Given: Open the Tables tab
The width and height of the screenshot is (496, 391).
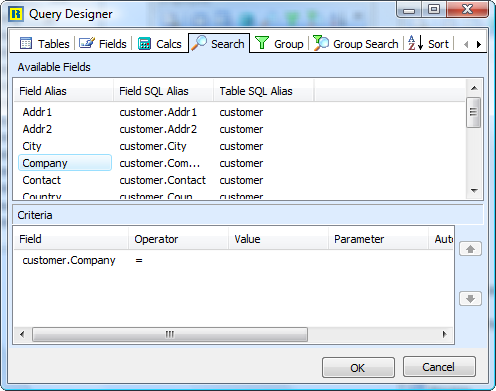Looking at the screenshot, I should [44, 44].
